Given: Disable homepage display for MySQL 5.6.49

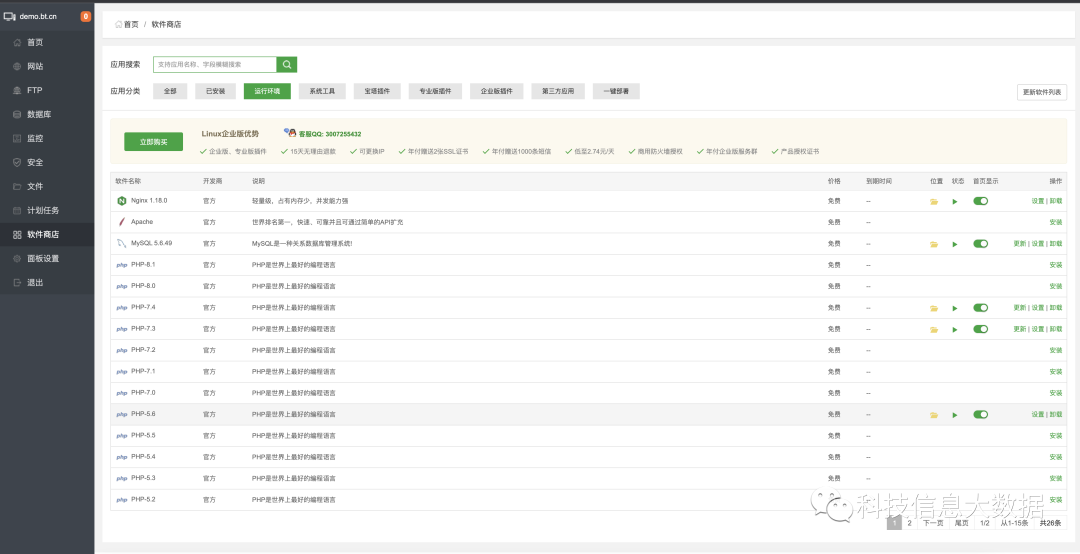Looking at the screenshot, I should tap(980, 244).
